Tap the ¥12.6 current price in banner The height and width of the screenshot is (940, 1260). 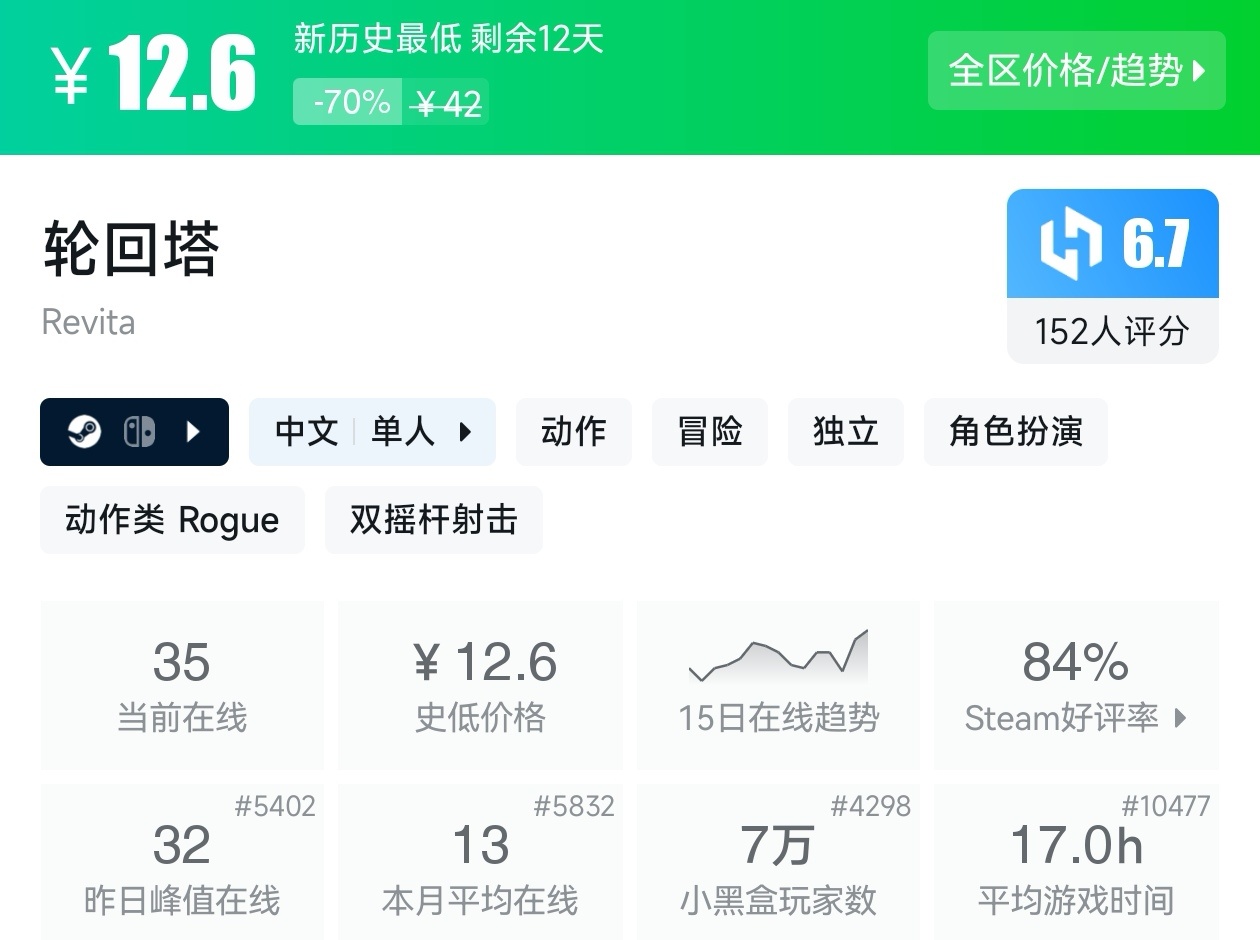point(154,72)
